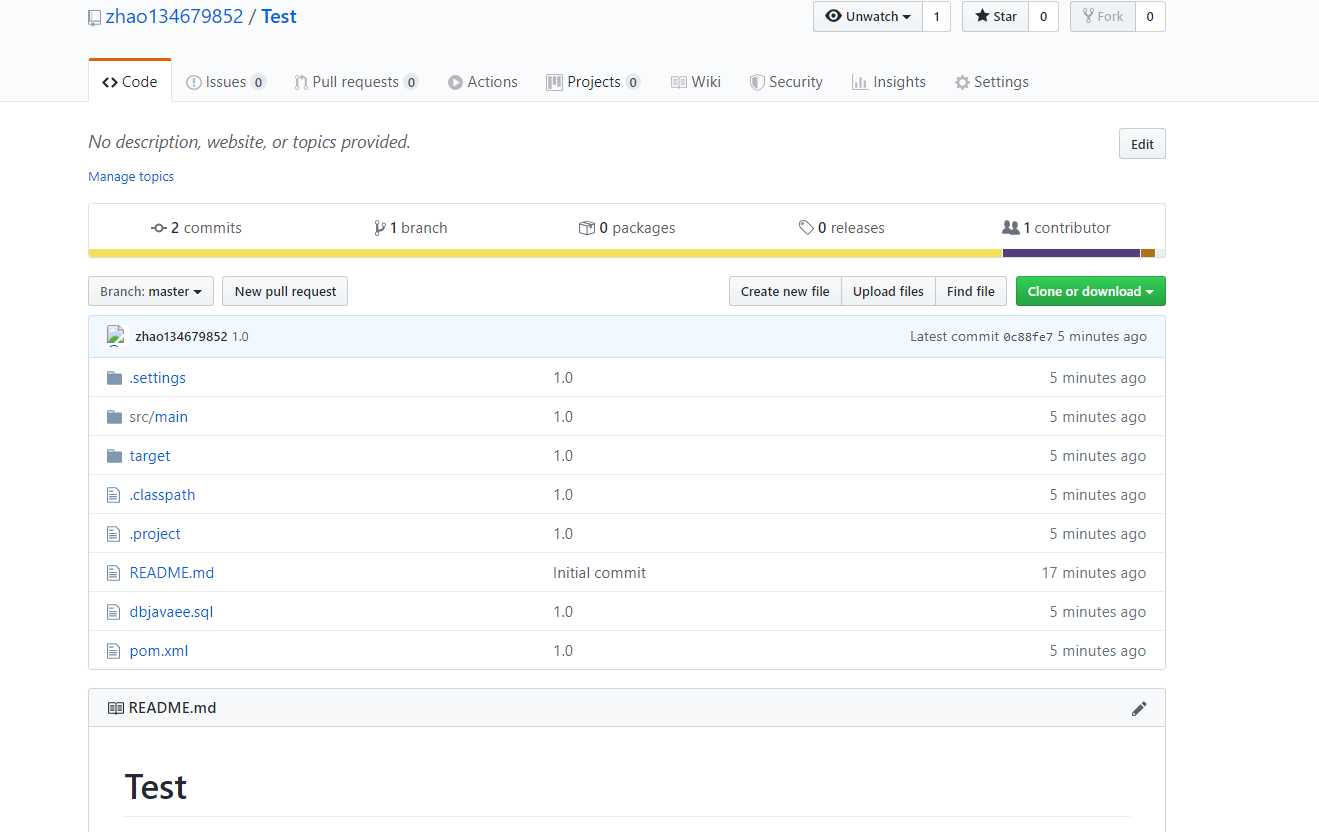The height and width of the screenshot is (832, 1319).
Task: Click the Manage topics link
Action: pos(131,176)
